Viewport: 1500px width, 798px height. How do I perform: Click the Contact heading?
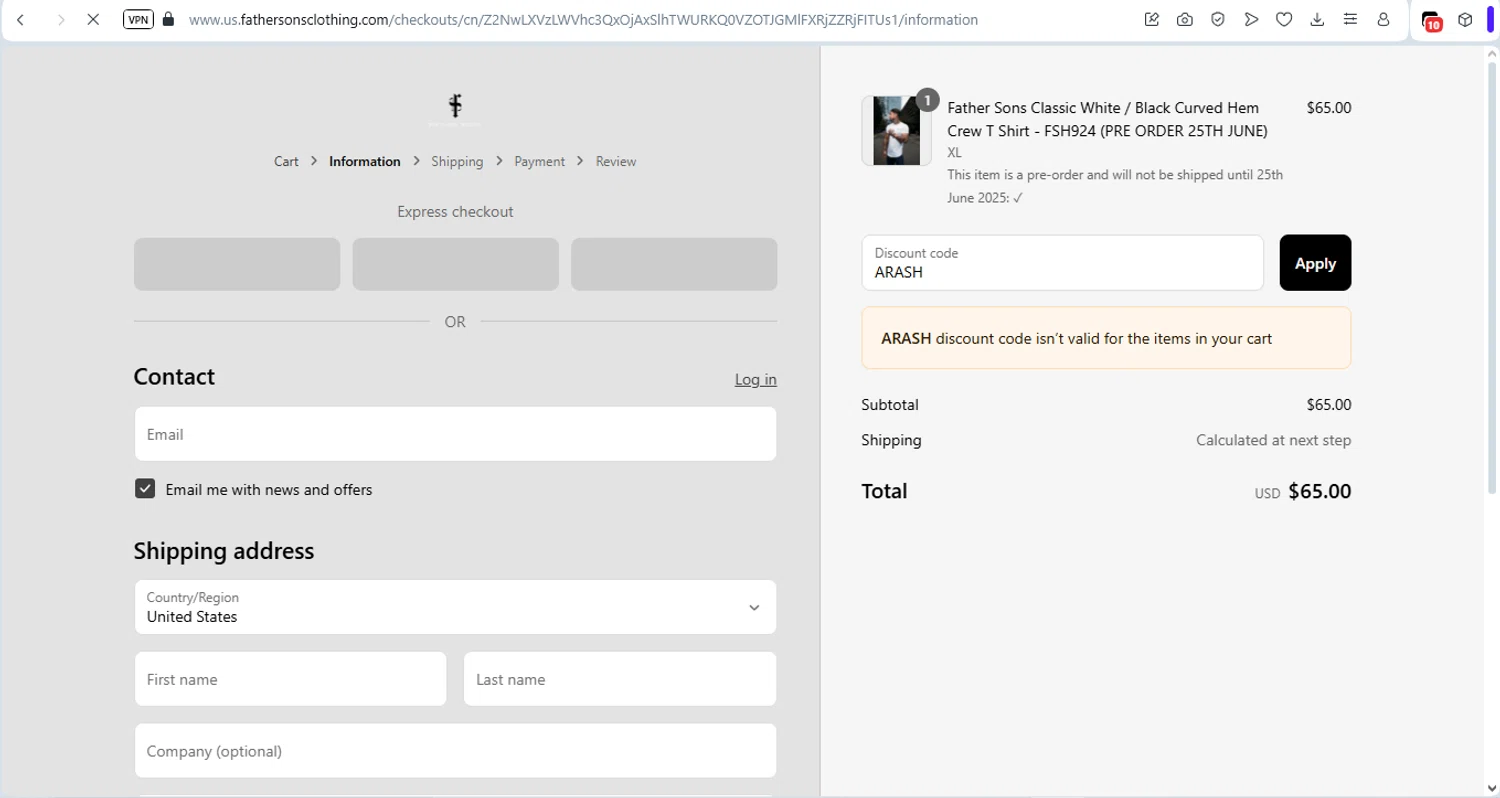[174, 377]
